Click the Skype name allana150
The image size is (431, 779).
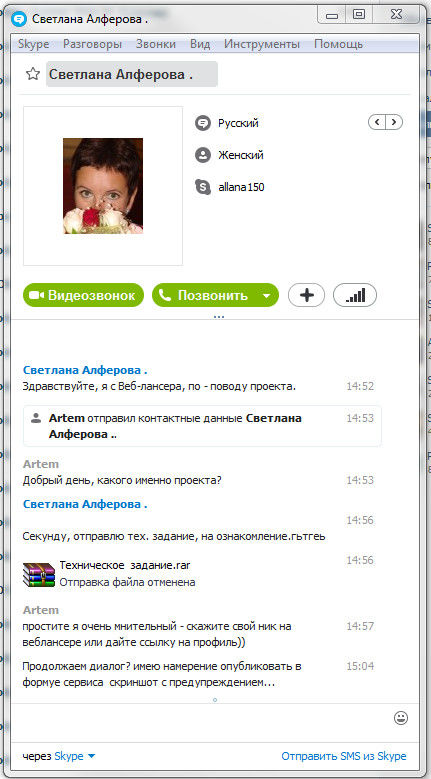click(x=241, y=187)
